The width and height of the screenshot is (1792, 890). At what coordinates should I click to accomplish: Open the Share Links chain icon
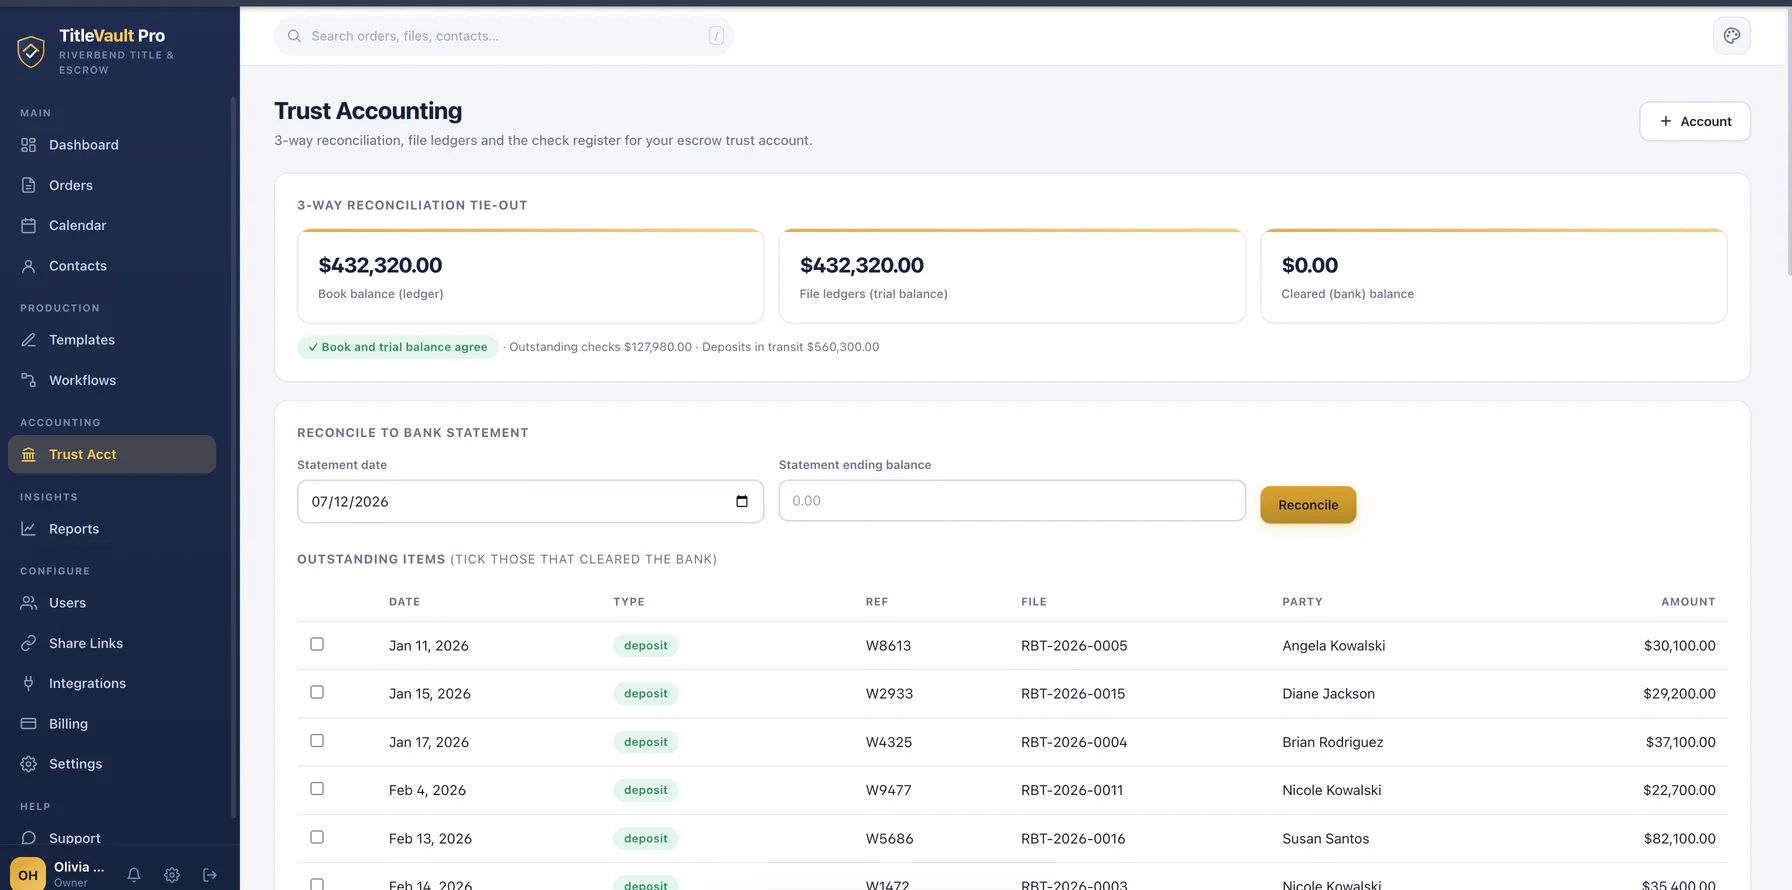[28, 643]
